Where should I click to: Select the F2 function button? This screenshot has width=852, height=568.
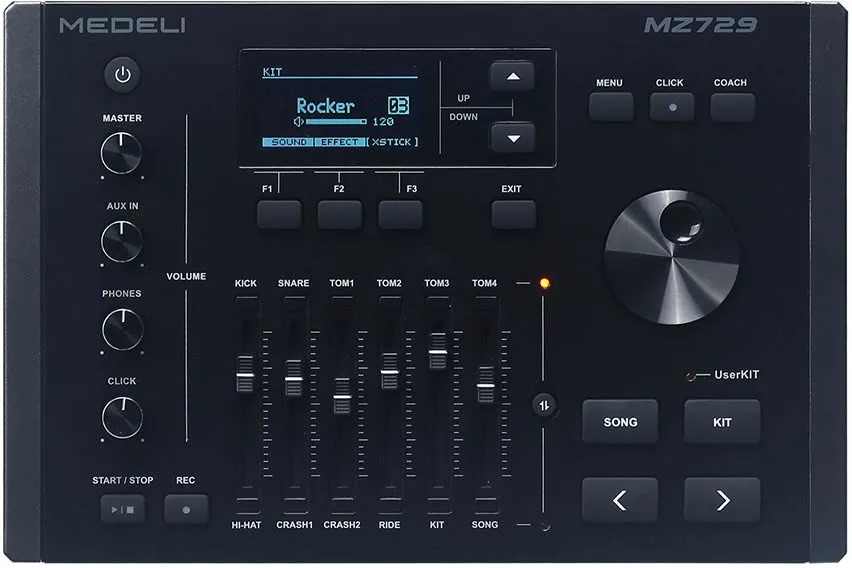pos(340,215)
